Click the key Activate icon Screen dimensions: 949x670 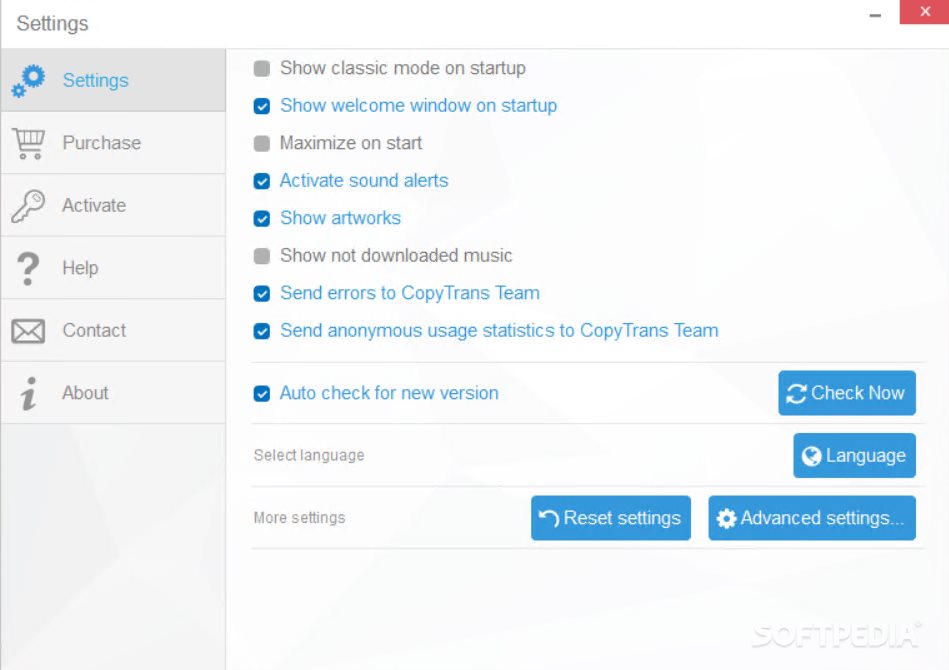pyautogui.click(x=28, y=206)
